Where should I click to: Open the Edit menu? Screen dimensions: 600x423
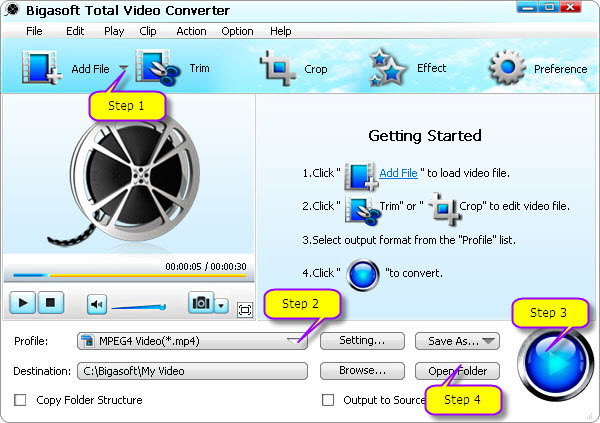[x=75, y=31]
